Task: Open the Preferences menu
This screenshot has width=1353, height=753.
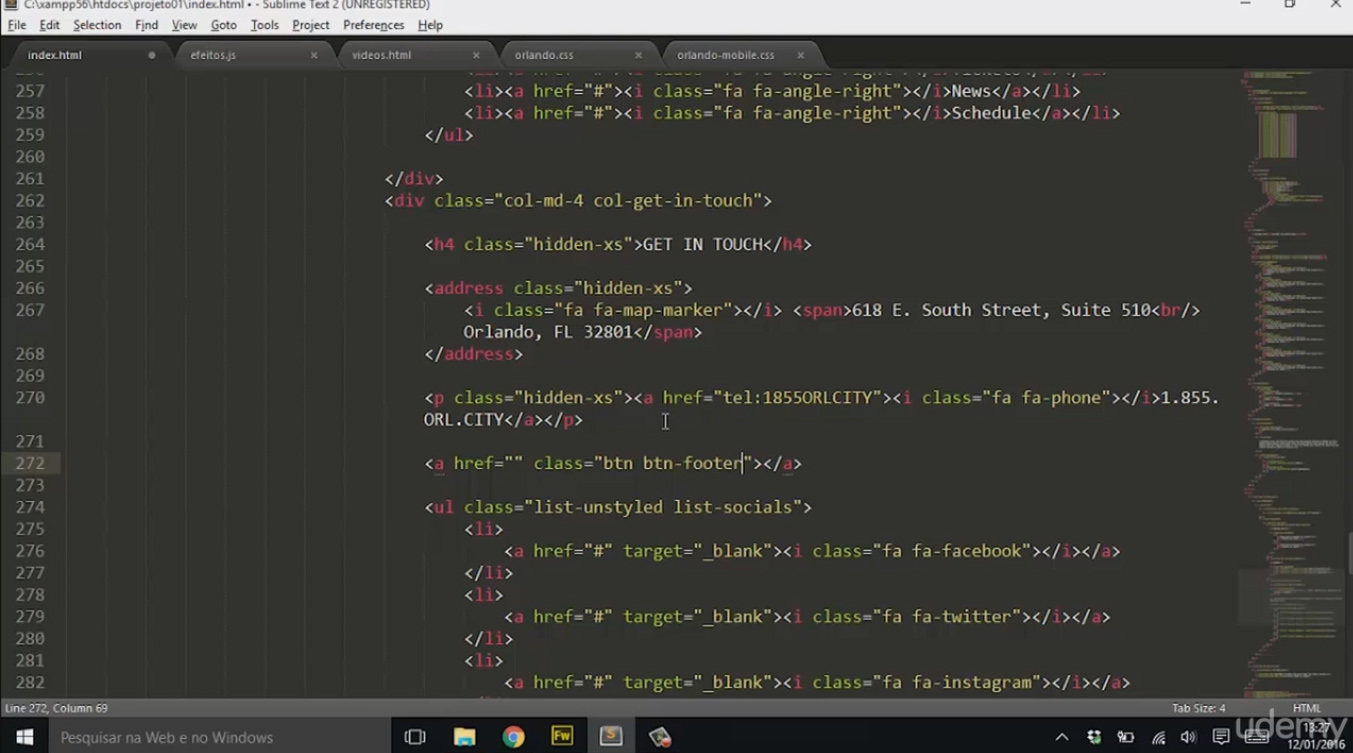Action: click(x=373, y=25)
